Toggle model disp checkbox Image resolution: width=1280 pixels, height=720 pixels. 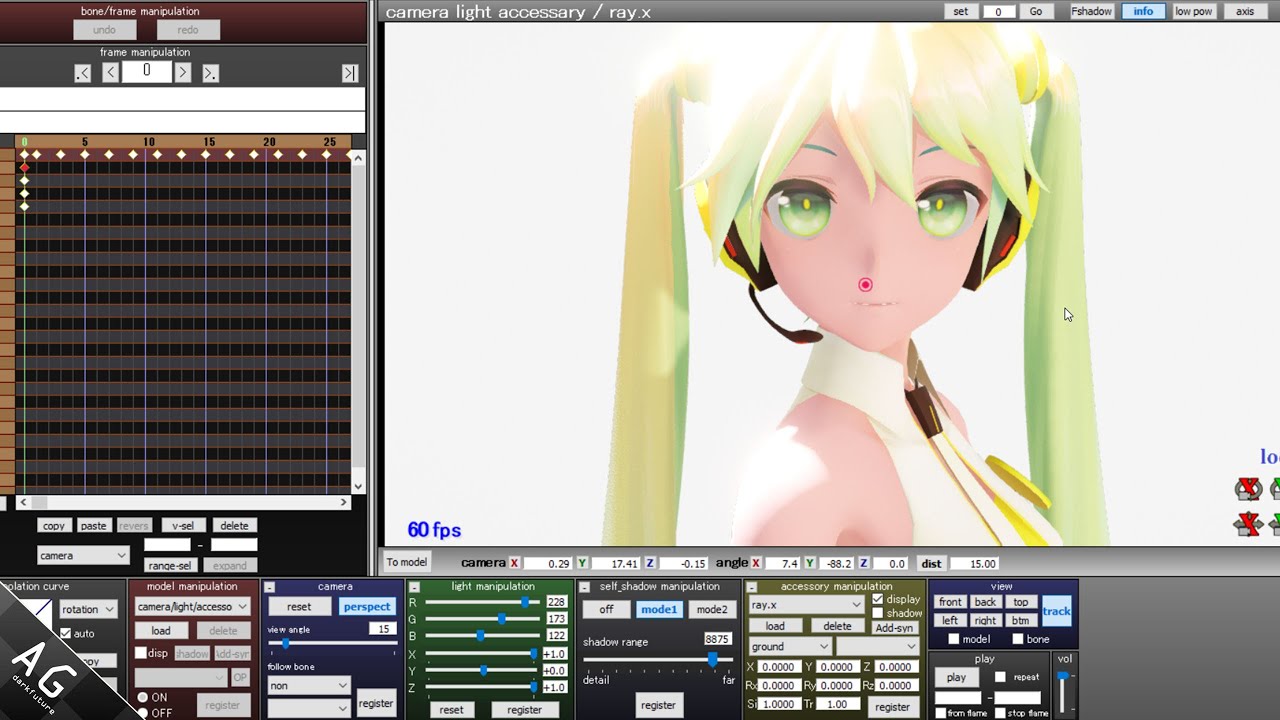(141, 653)
